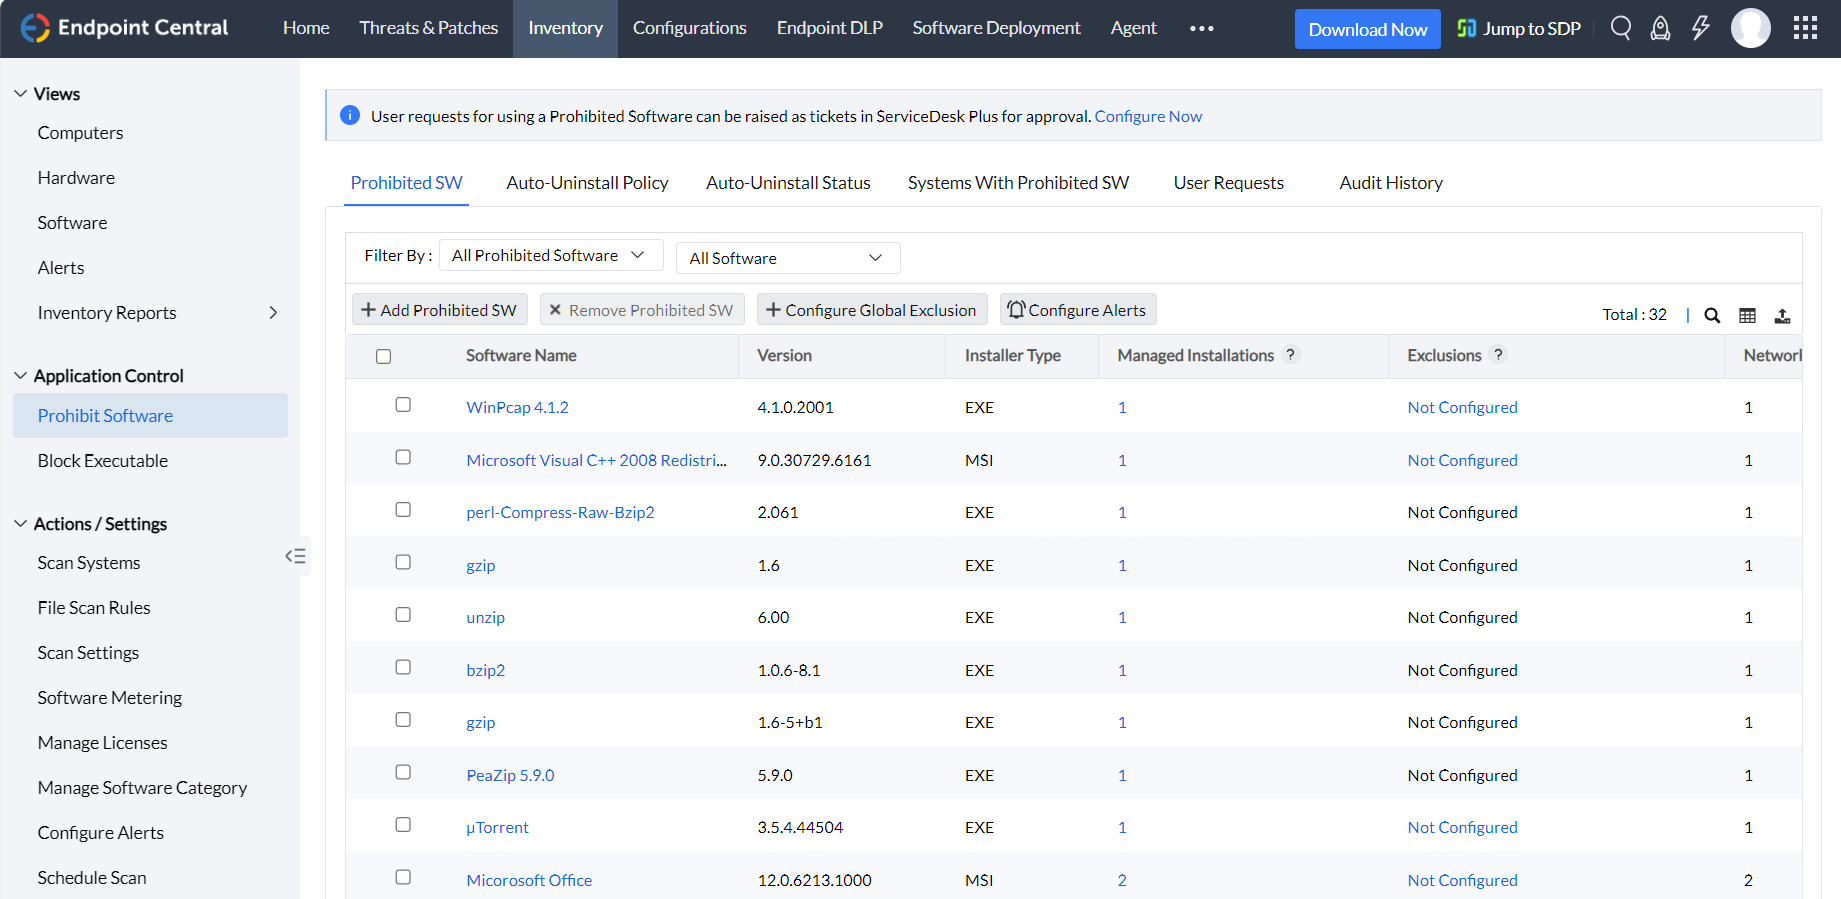Screen dimensions: 1841x899
Task: Open the Threats & Patches menu
Action: [x=428, y=28]
